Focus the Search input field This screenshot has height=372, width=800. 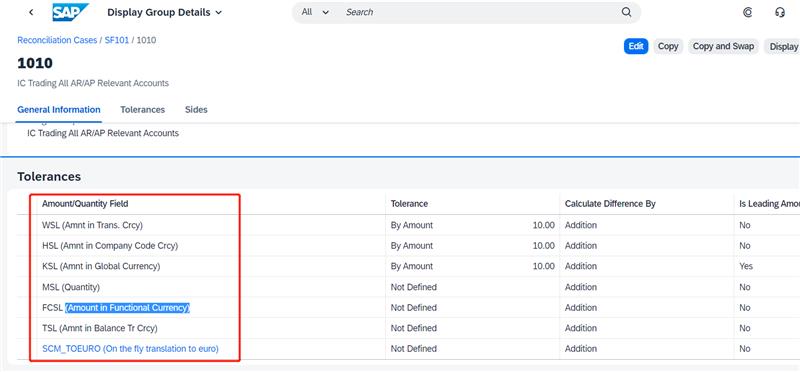point(480,12)
